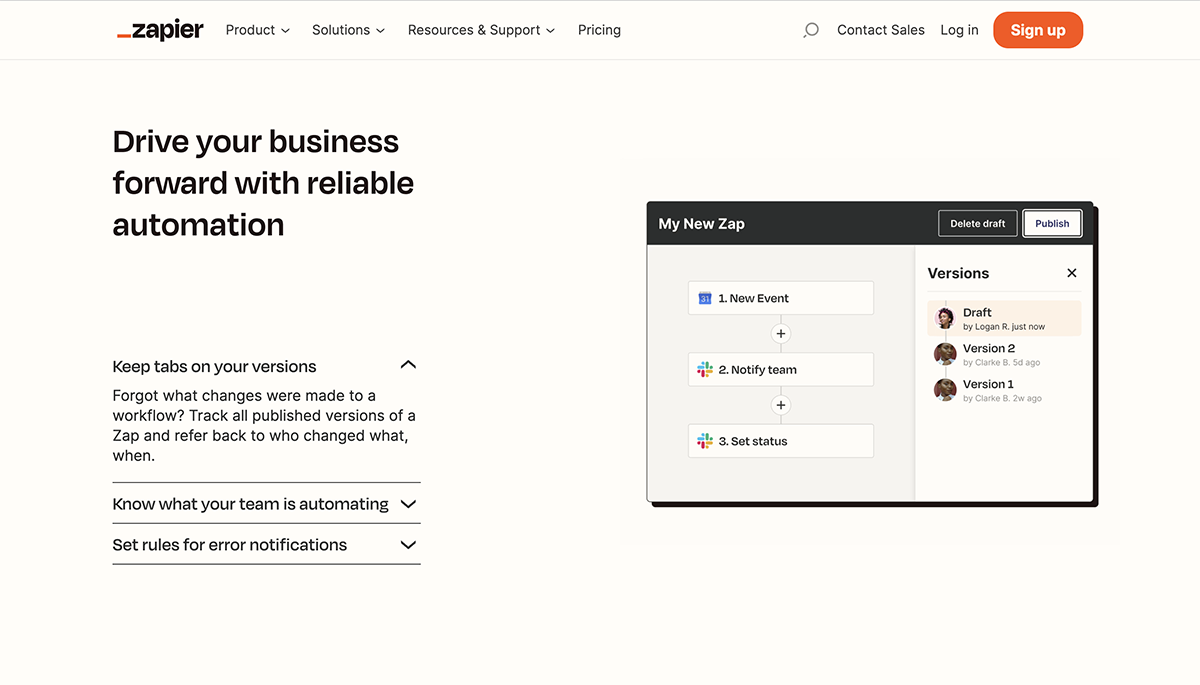Click Logan R.'s avatar next to Draft

[945, 317]
